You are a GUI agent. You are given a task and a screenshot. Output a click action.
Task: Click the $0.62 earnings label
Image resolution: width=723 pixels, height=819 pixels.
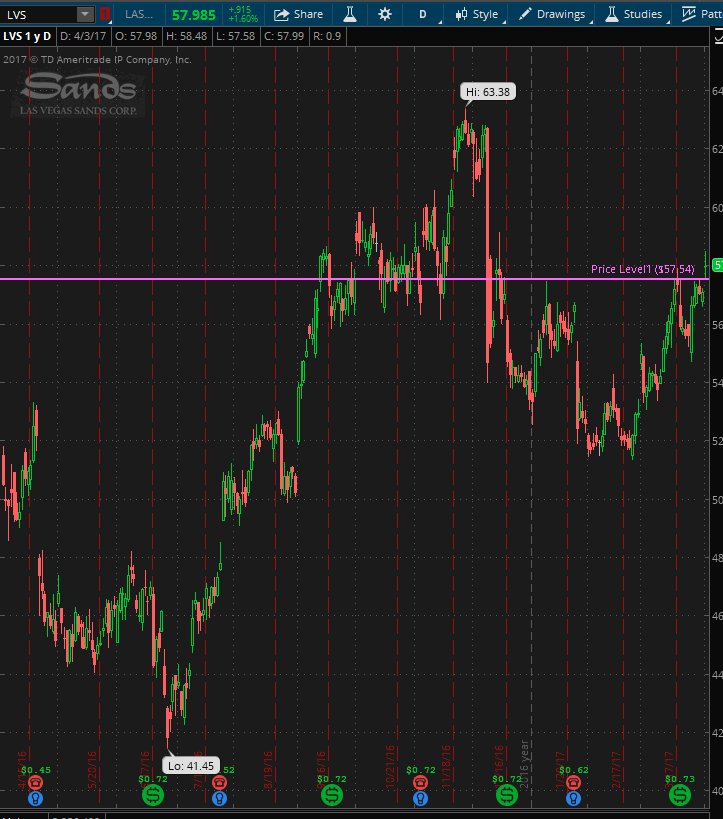click(x=574, y=769)
